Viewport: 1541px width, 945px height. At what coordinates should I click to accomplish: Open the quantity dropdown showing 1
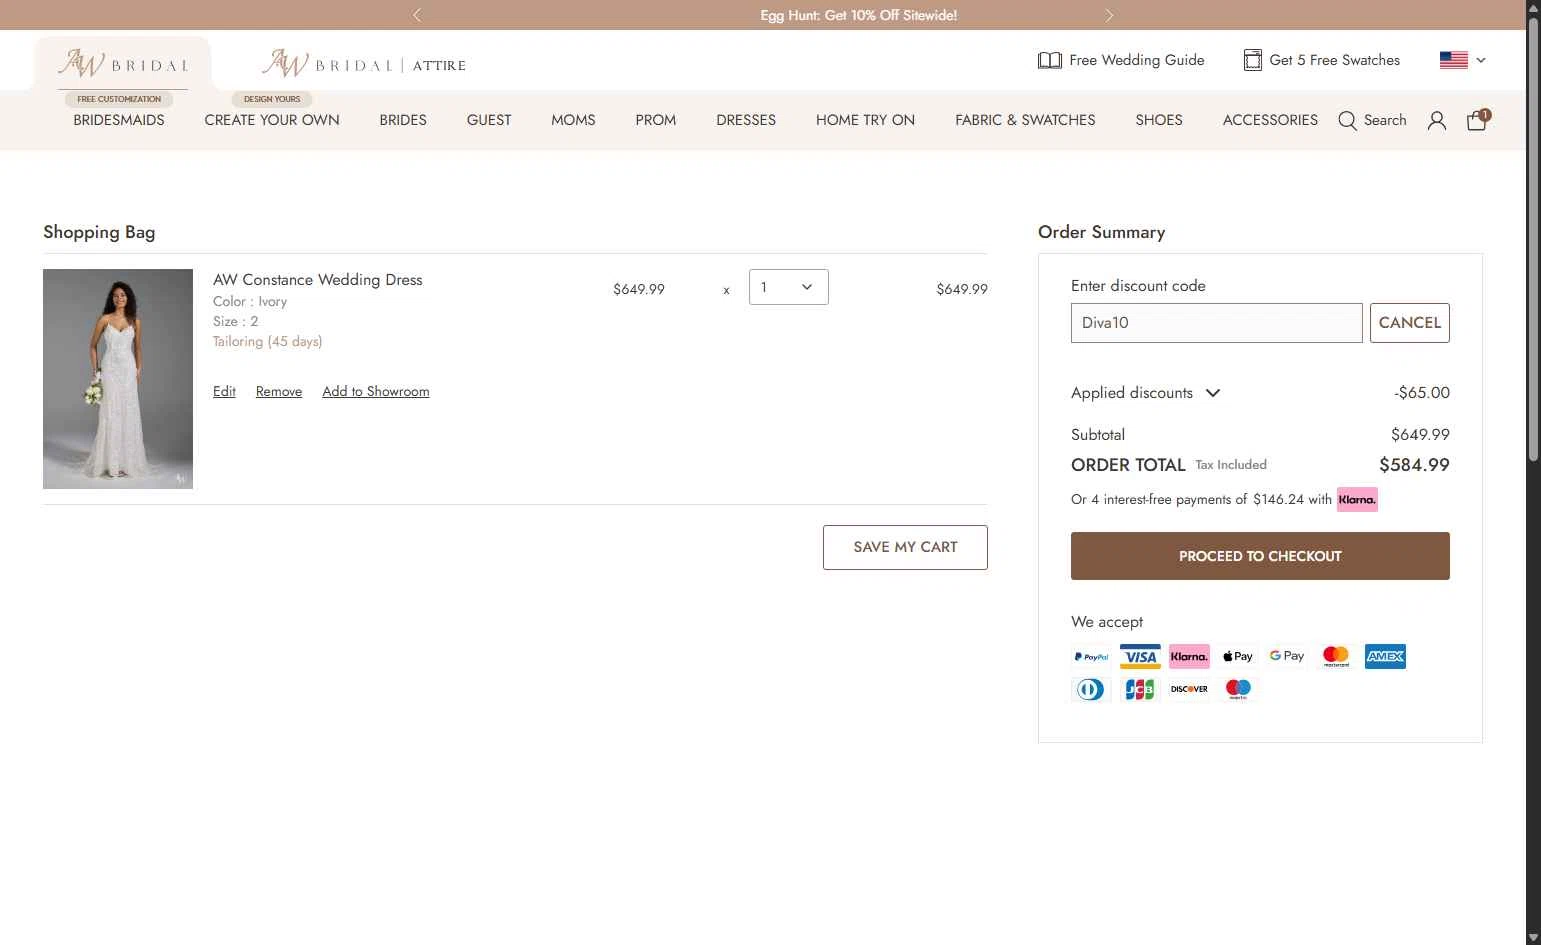(788, 287)
